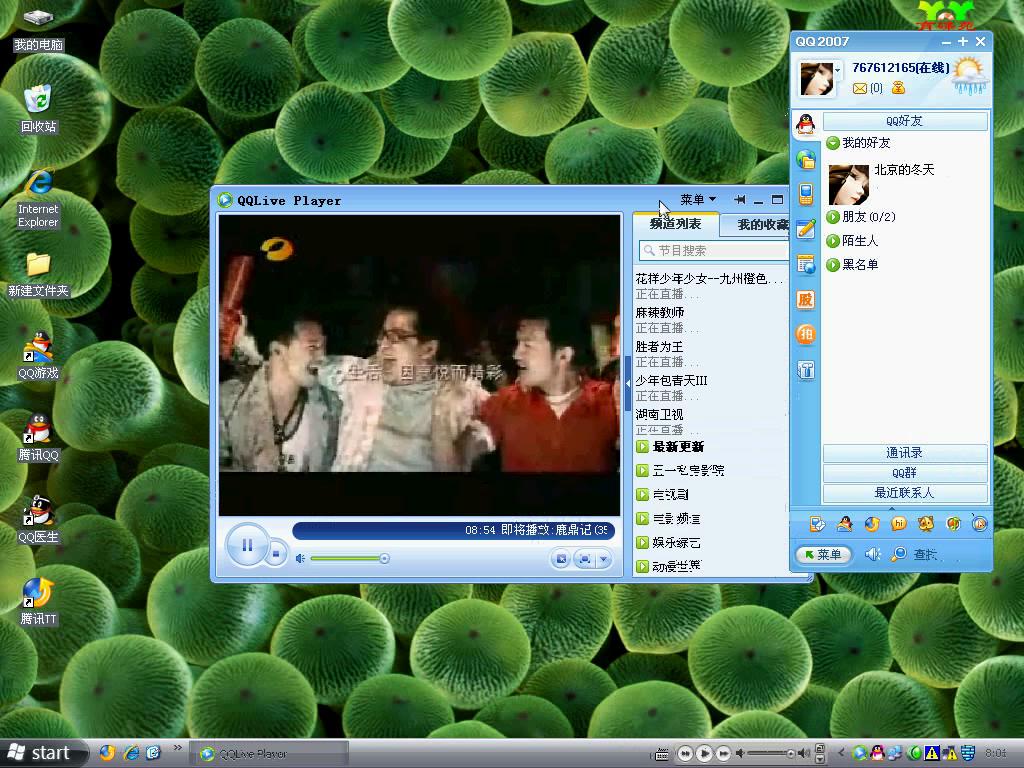Toggle QQ sound speaker icon
Image resolution: width=1024 pixels, height=768 pixels.
pos(872,554)
